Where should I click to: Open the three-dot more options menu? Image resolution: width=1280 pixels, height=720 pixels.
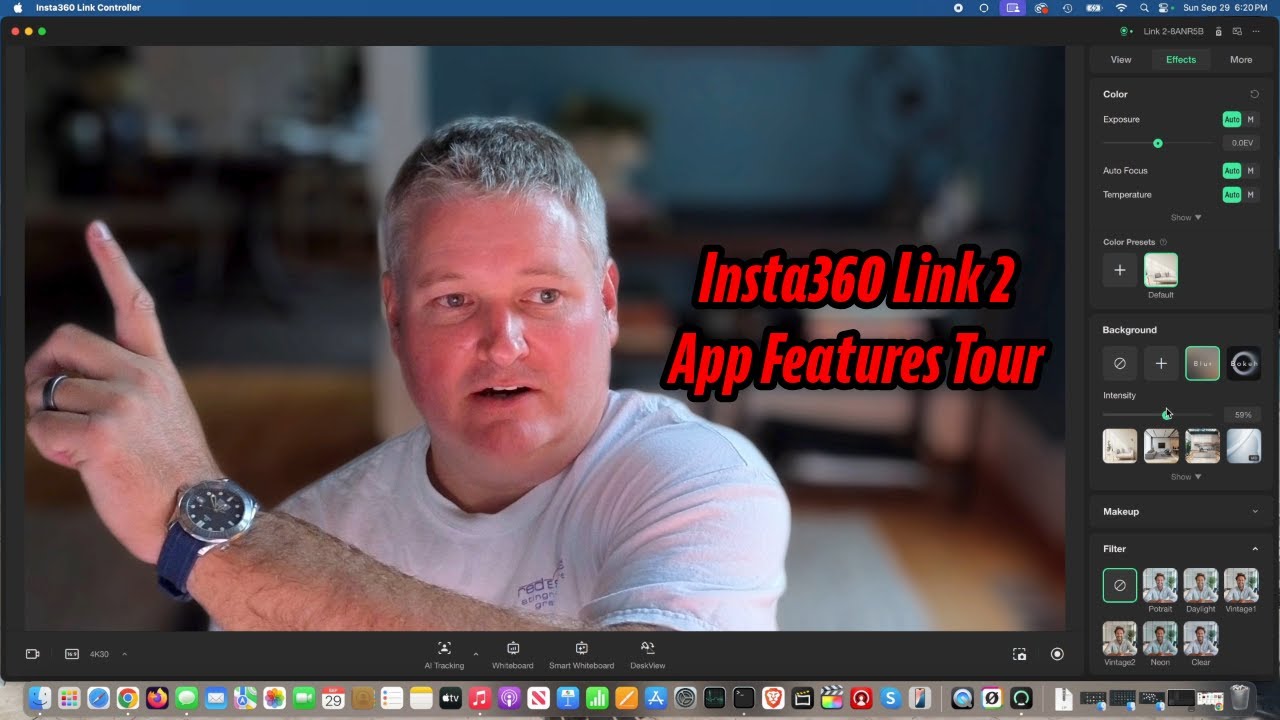[x=1256, y=31]
